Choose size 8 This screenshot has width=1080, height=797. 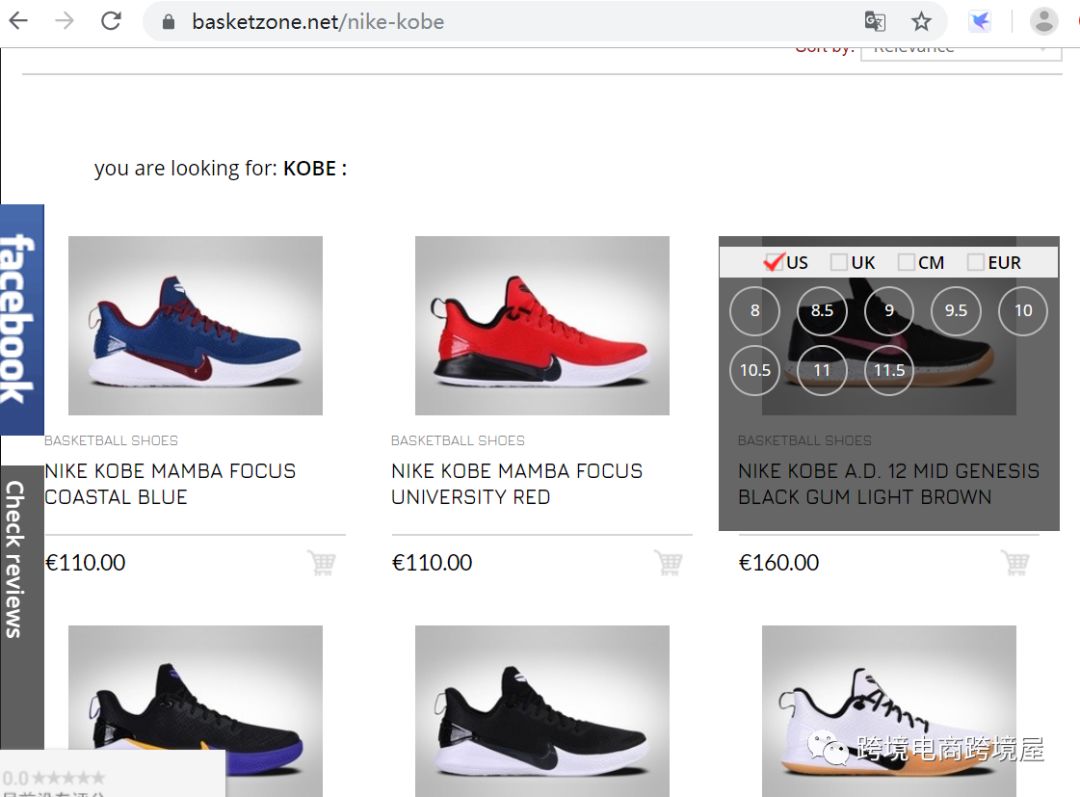coord(755,311)
